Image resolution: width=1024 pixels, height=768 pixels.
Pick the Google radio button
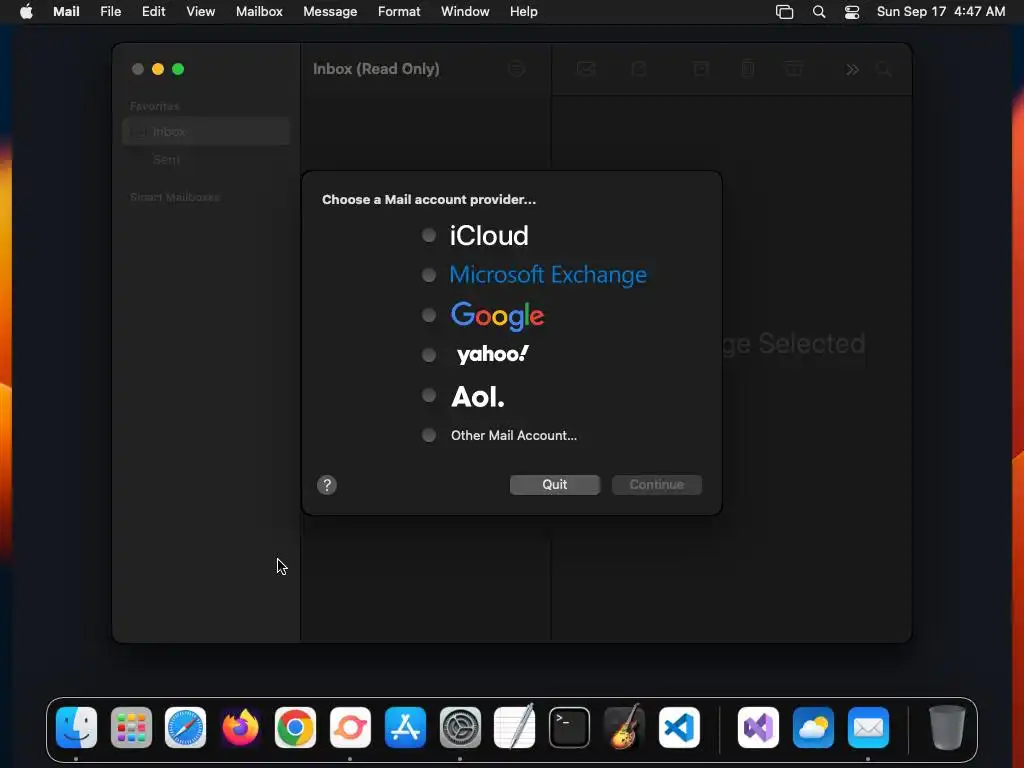pos(428,315)
